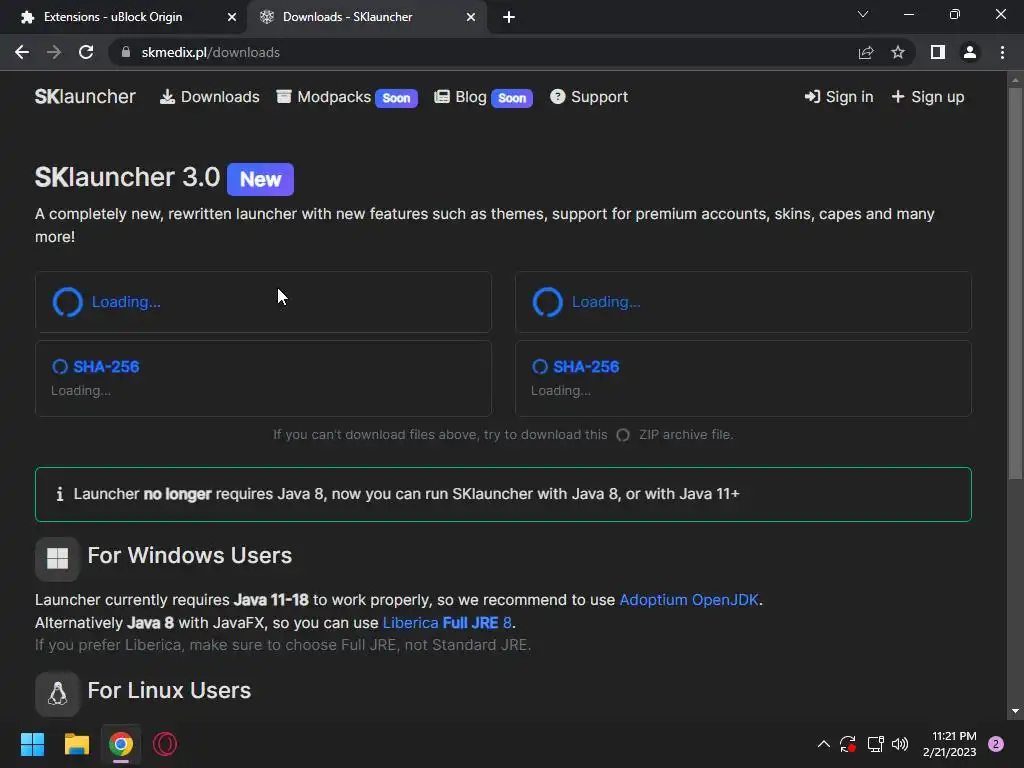The image size is (1024, 768).
Task: Click the lock icon in address bar
Action: point(126,52)
